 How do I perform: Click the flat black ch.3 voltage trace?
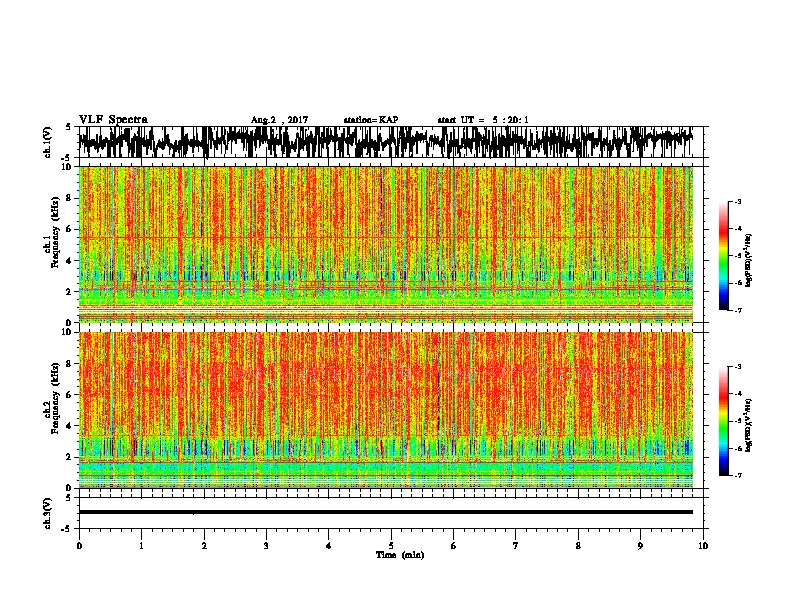tap(386, 512)
